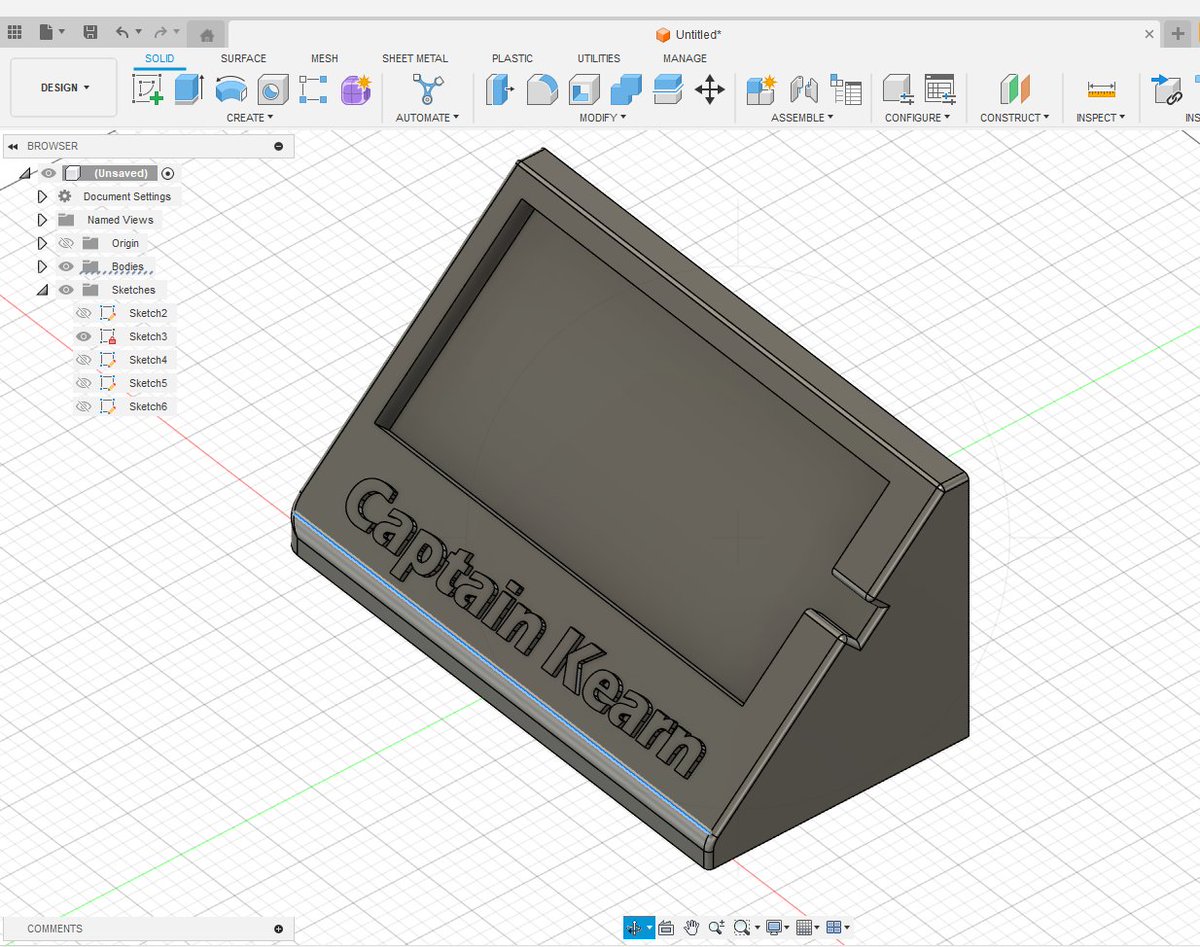Select the Create Sketch tool

(148, 90)
